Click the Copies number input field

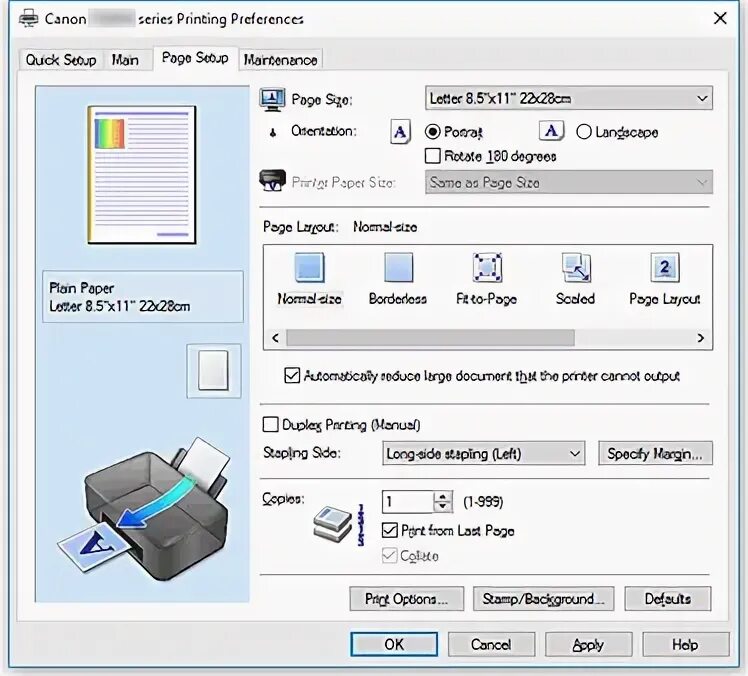tap(408, 501)
